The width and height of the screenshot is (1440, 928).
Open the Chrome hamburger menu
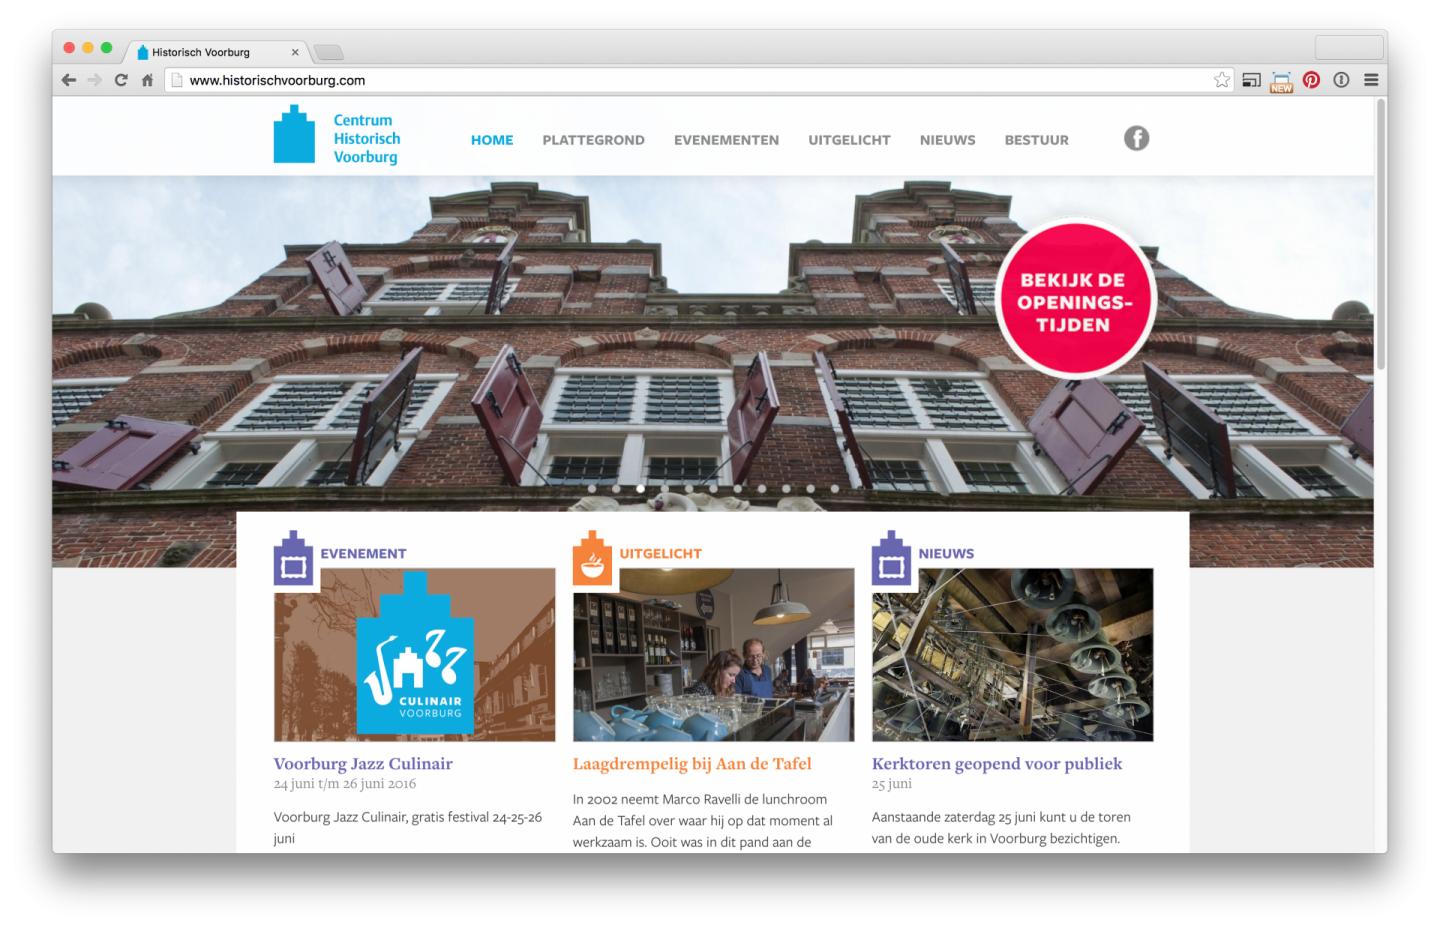pyautogui.click(x=1371, y=80)
